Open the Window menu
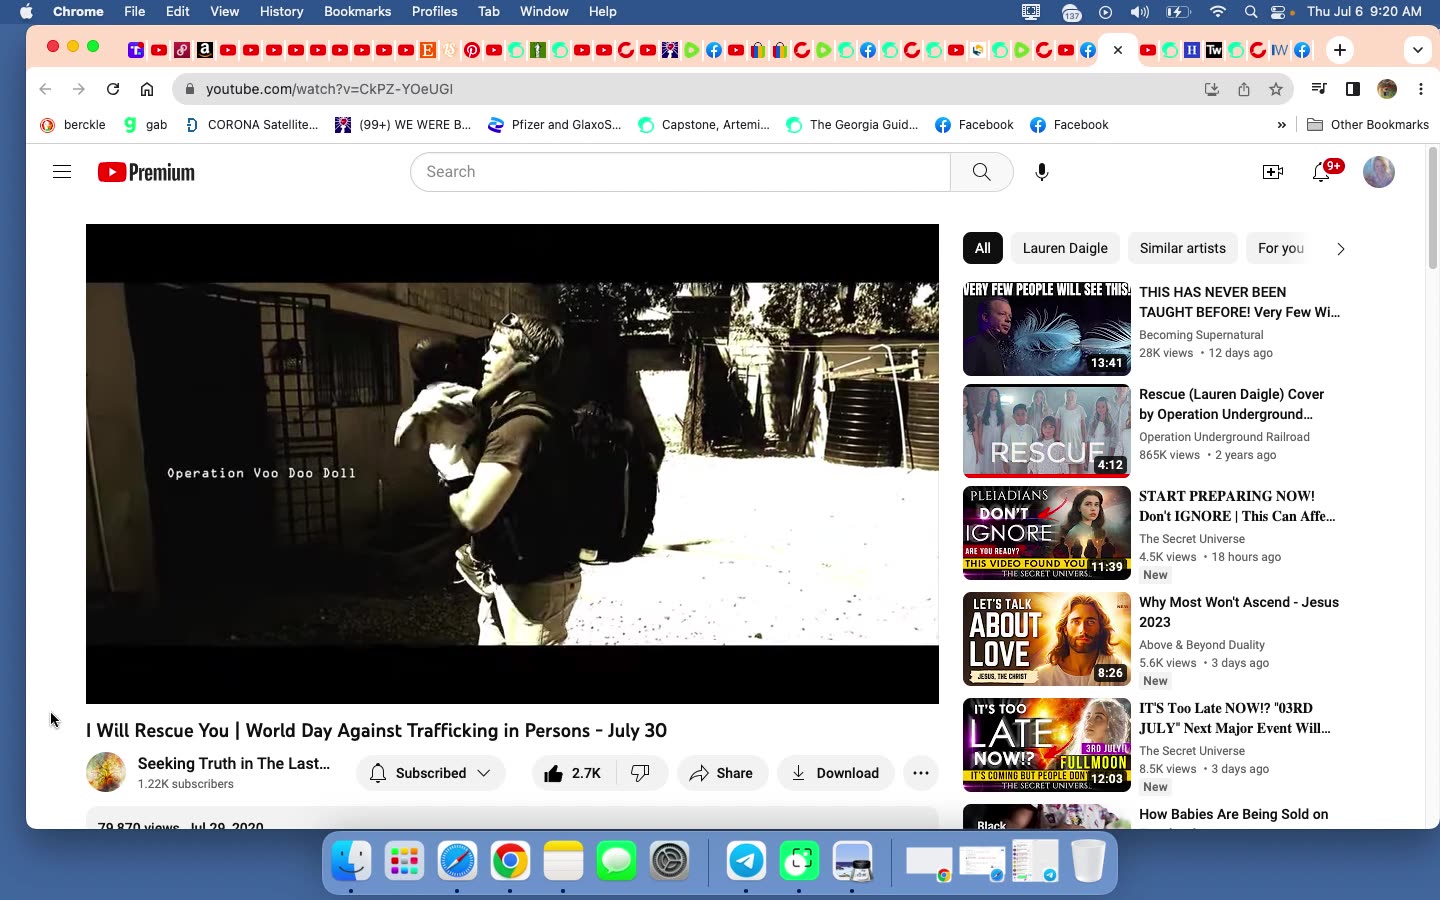This screenshot has height=900, width=1440. [544, 12]
